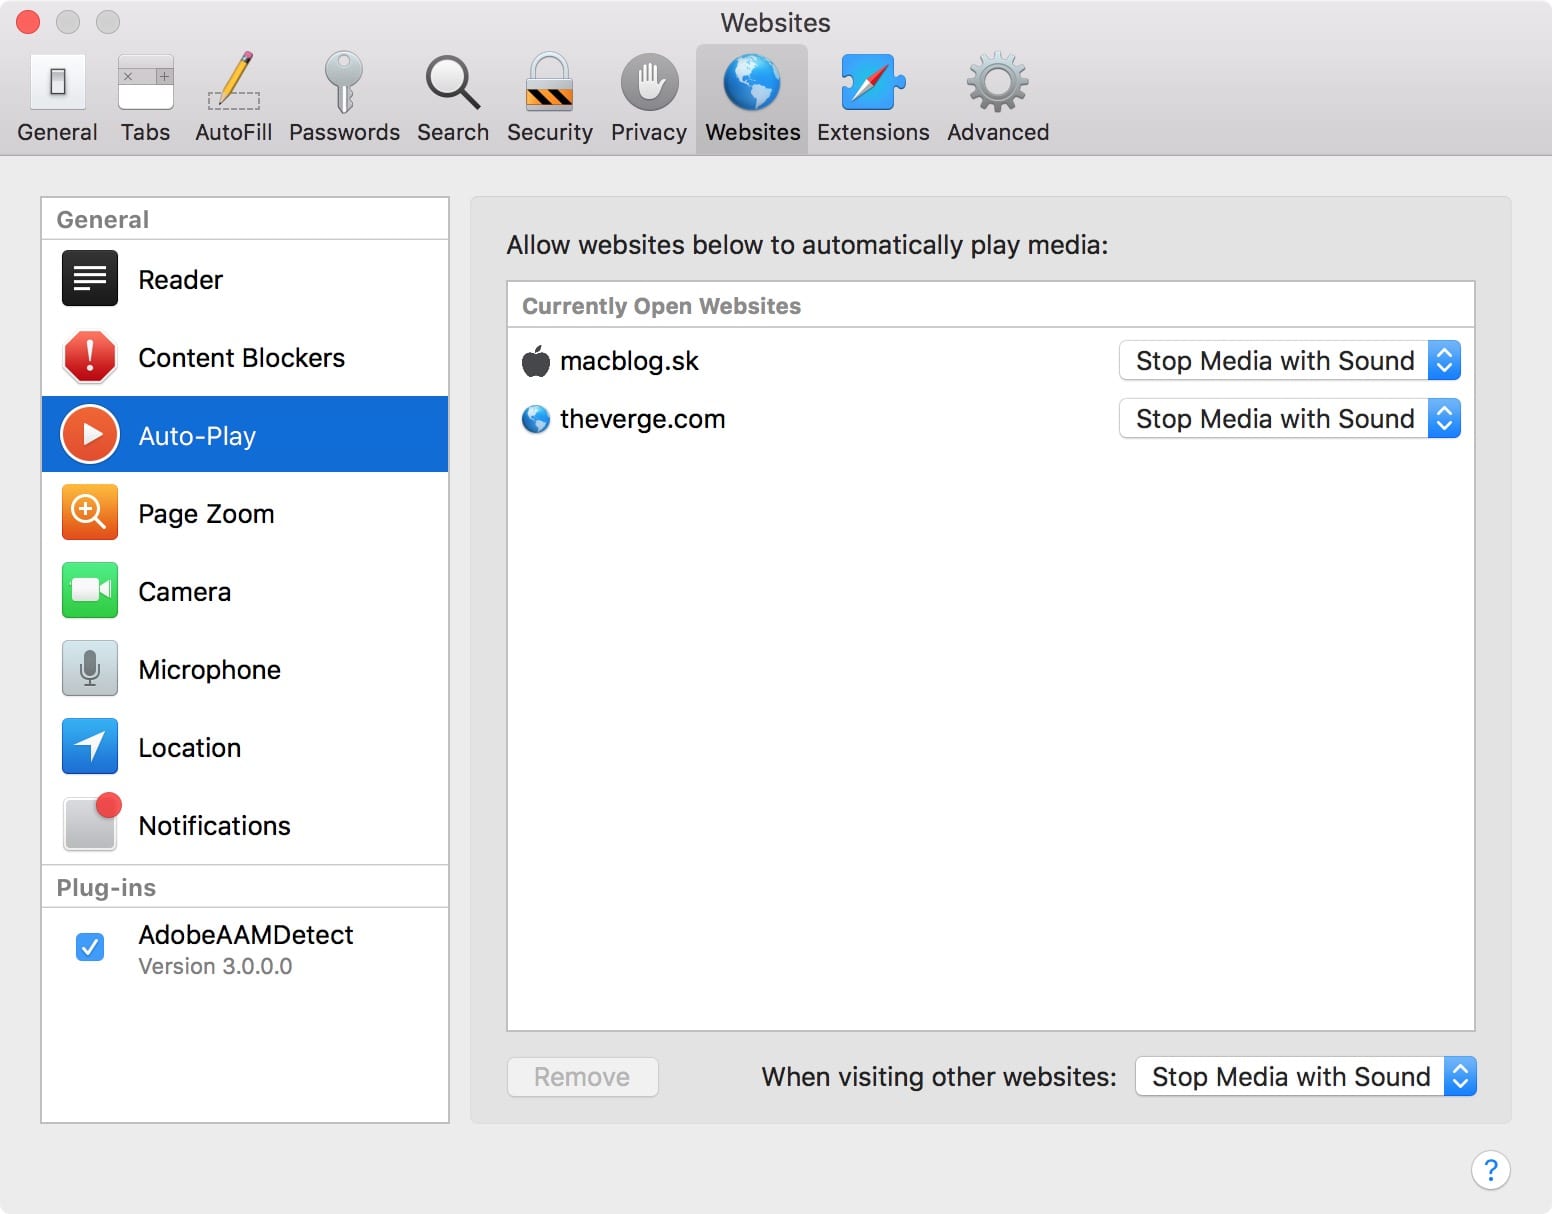
Task: Select Microphone in the sidebar
Action: pos(245,669)
